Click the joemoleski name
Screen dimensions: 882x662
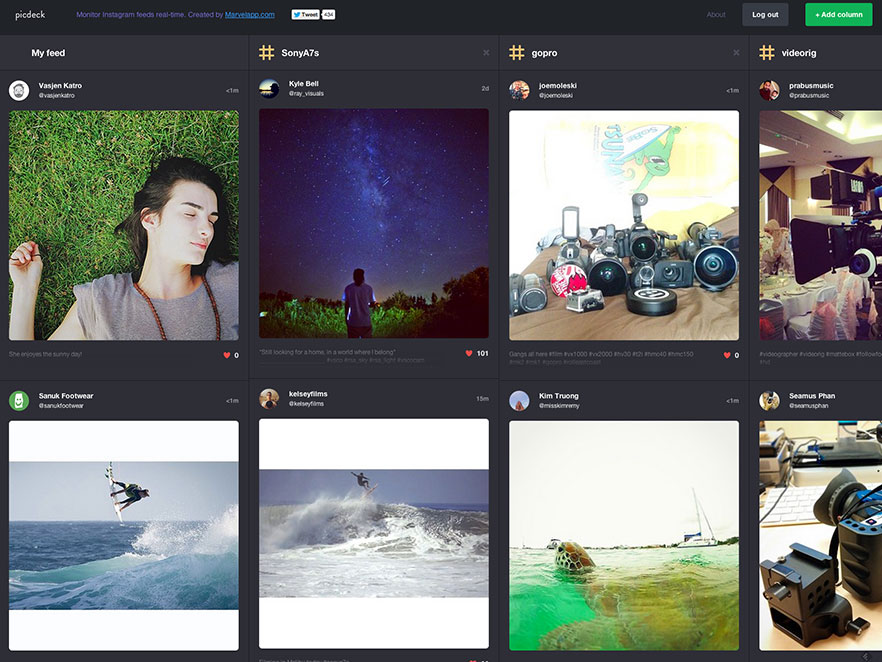[557, 85]
